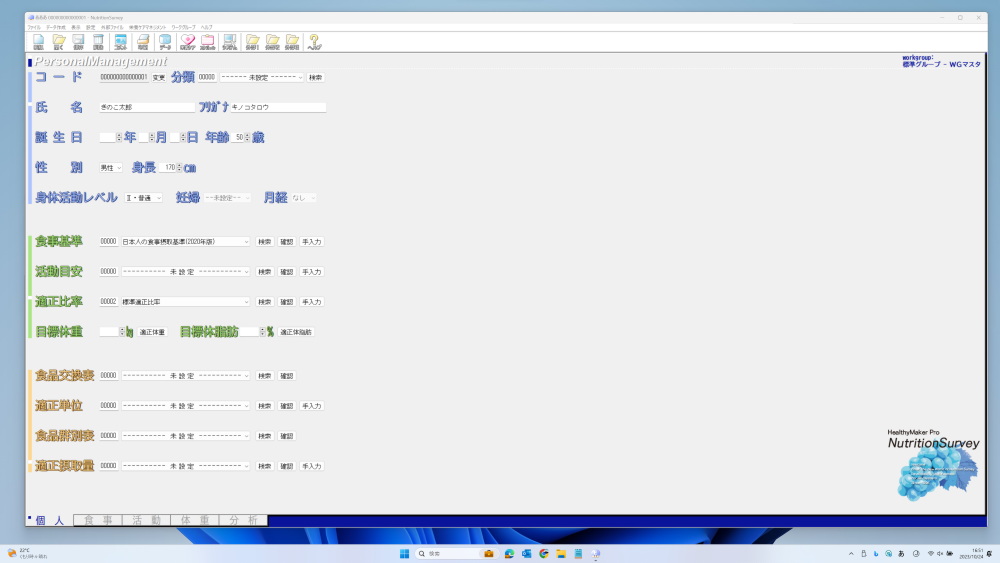Click the フリガナ input field
Viewport: 1000px width, 563px height.
[278, 107]
